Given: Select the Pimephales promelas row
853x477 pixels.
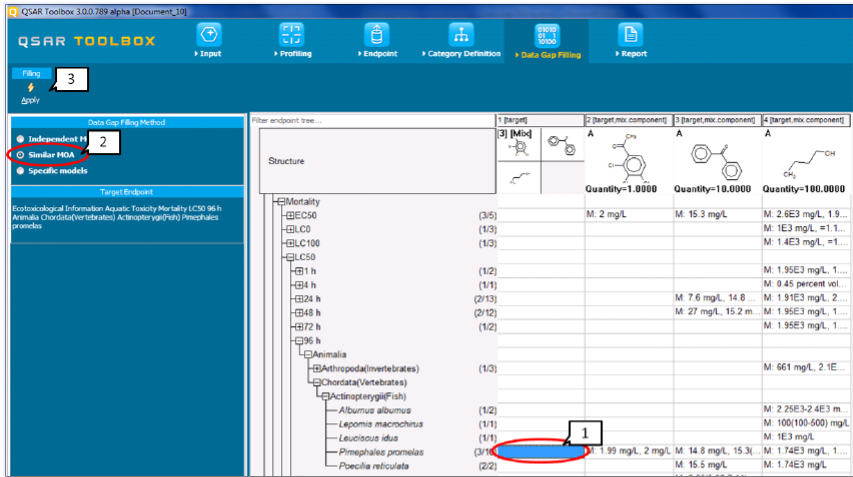Looking at the screenshot, I should [x=381, y=452].
